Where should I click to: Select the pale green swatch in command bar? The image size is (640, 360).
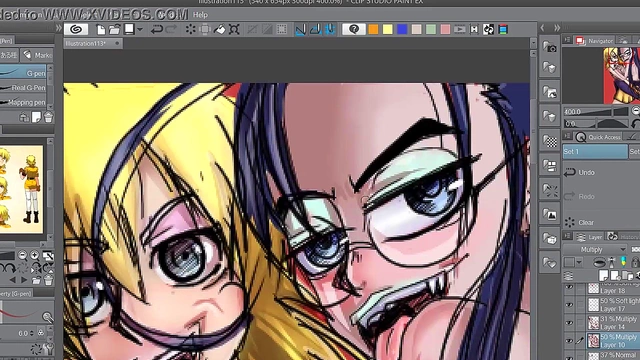[431, 29]
